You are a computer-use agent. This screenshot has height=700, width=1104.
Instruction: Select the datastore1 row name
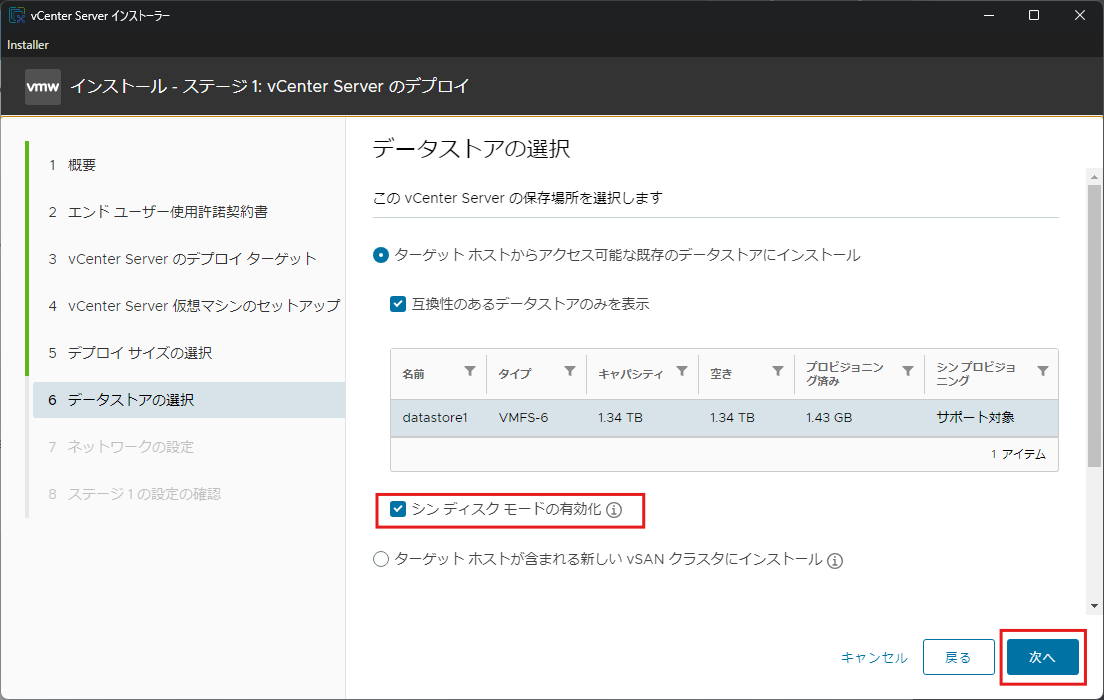tap(435, 418)
